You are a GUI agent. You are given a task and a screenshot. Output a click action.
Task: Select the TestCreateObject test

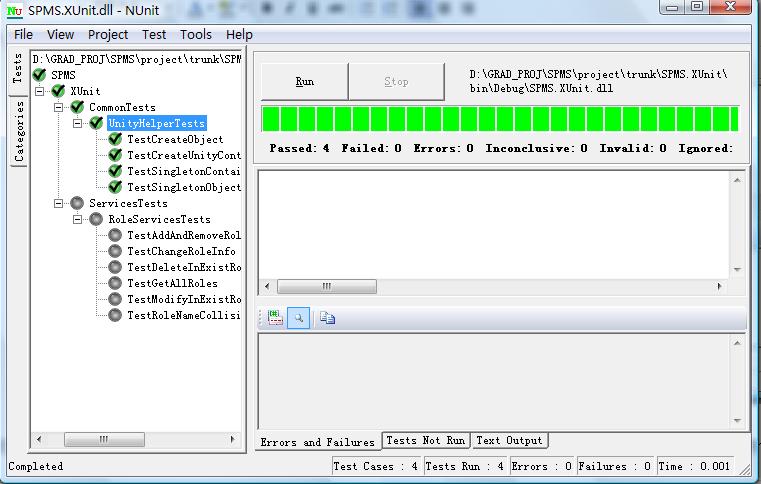175,139
